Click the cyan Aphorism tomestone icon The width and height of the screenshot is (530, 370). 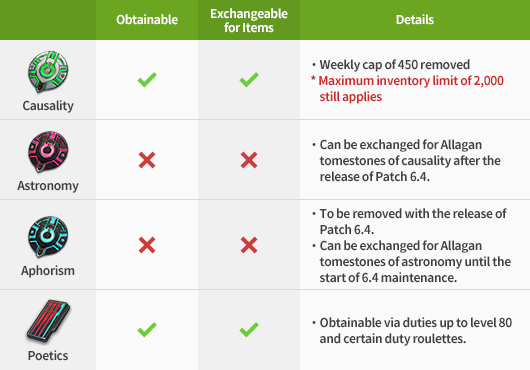[x=48, y=237]
